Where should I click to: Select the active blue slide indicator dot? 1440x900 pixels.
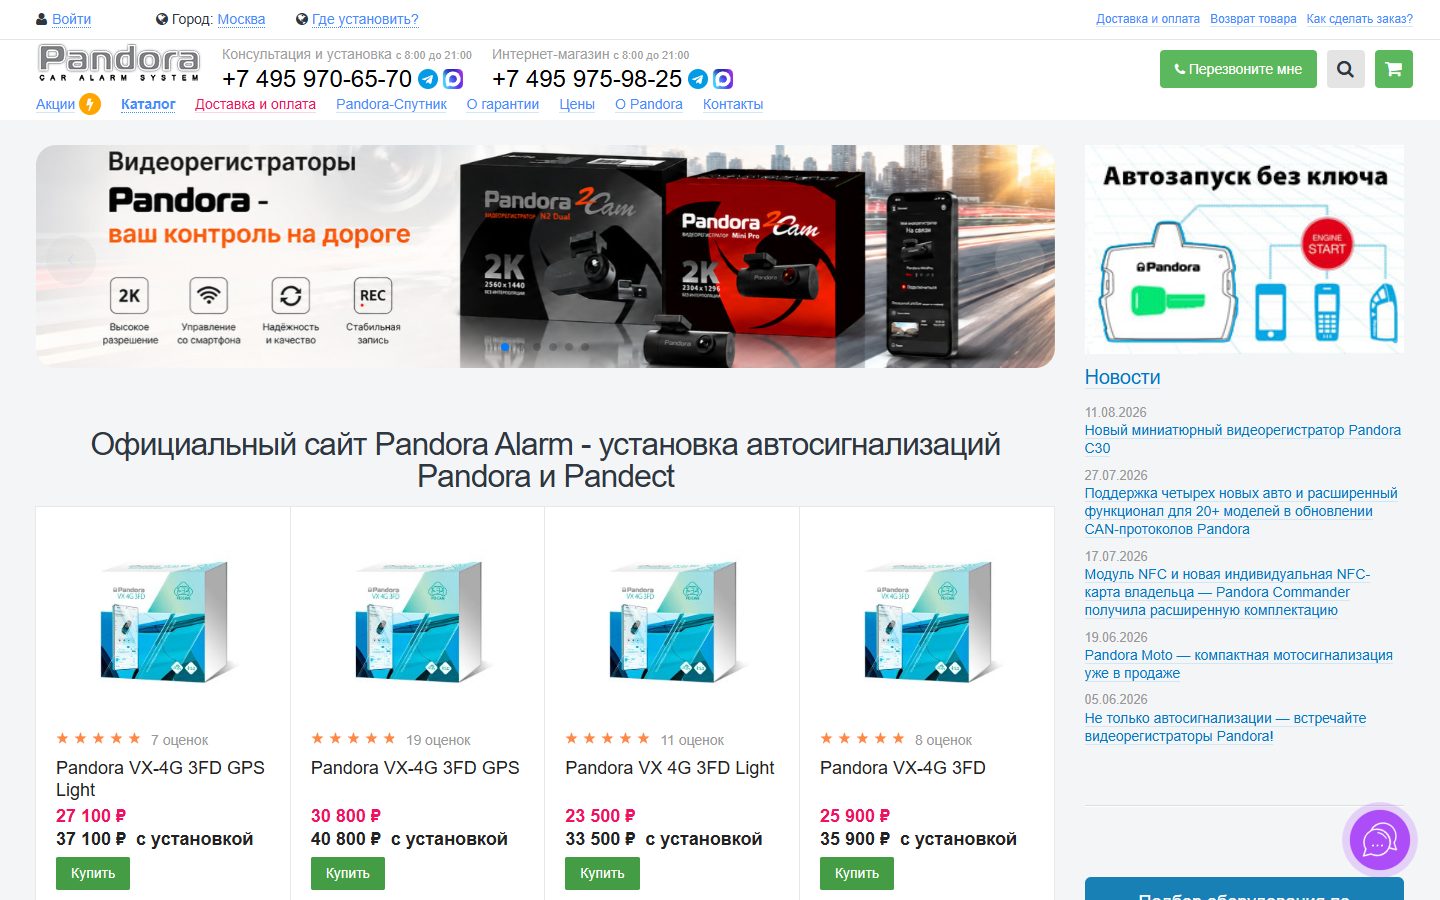(505, 347)
